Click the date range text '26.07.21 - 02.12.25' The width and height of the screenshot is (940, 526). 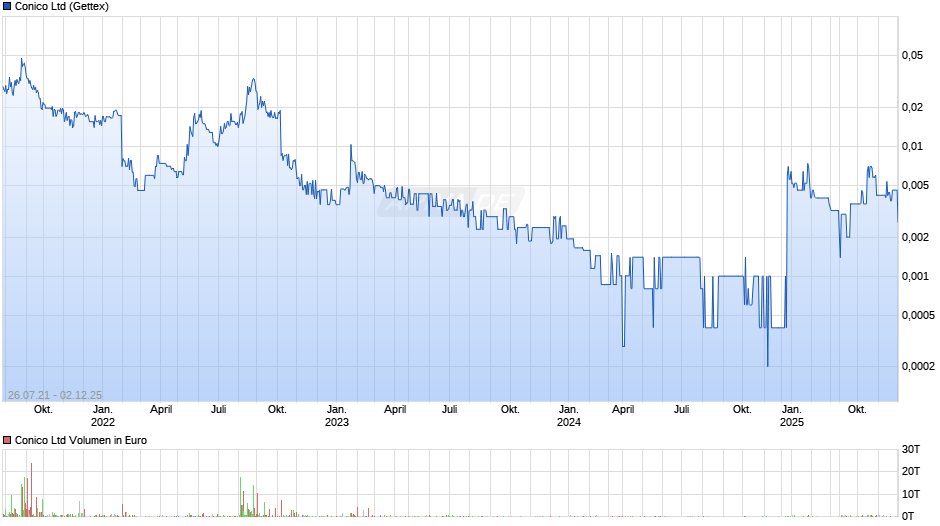tap(55, 395)
